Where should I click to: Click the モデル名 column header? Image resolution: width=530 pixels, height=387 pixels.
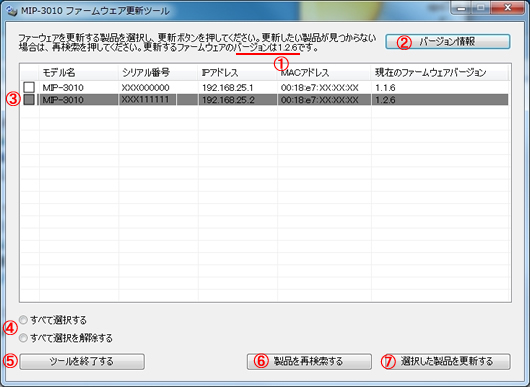(x=79, y=72)
